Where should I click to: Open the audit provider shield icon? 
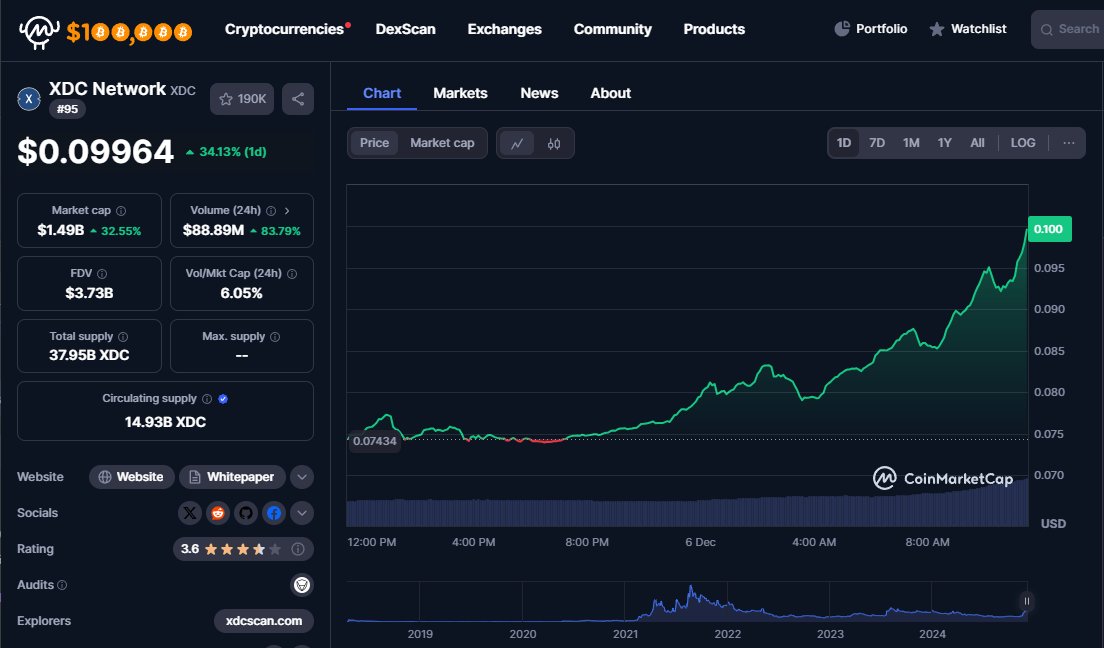pos(302,585)
